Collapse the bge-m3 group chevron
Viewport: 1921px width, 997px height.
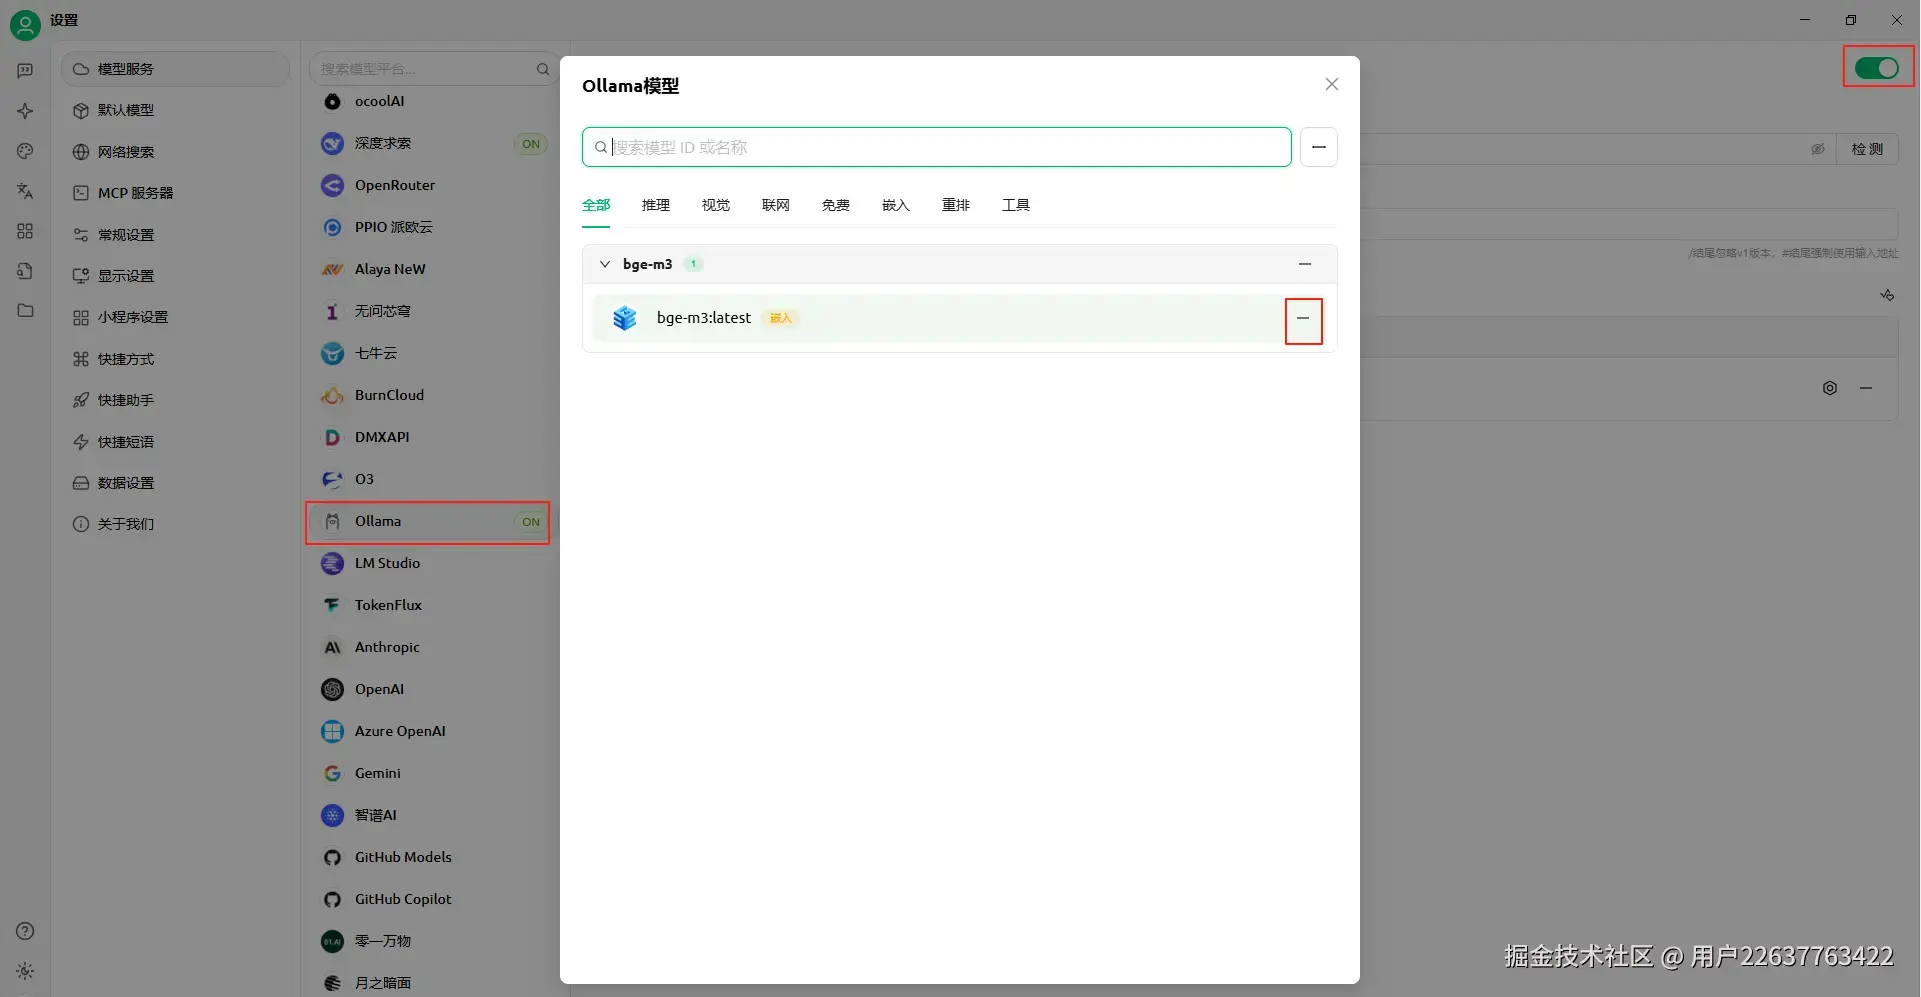click(x=604, y=264)
